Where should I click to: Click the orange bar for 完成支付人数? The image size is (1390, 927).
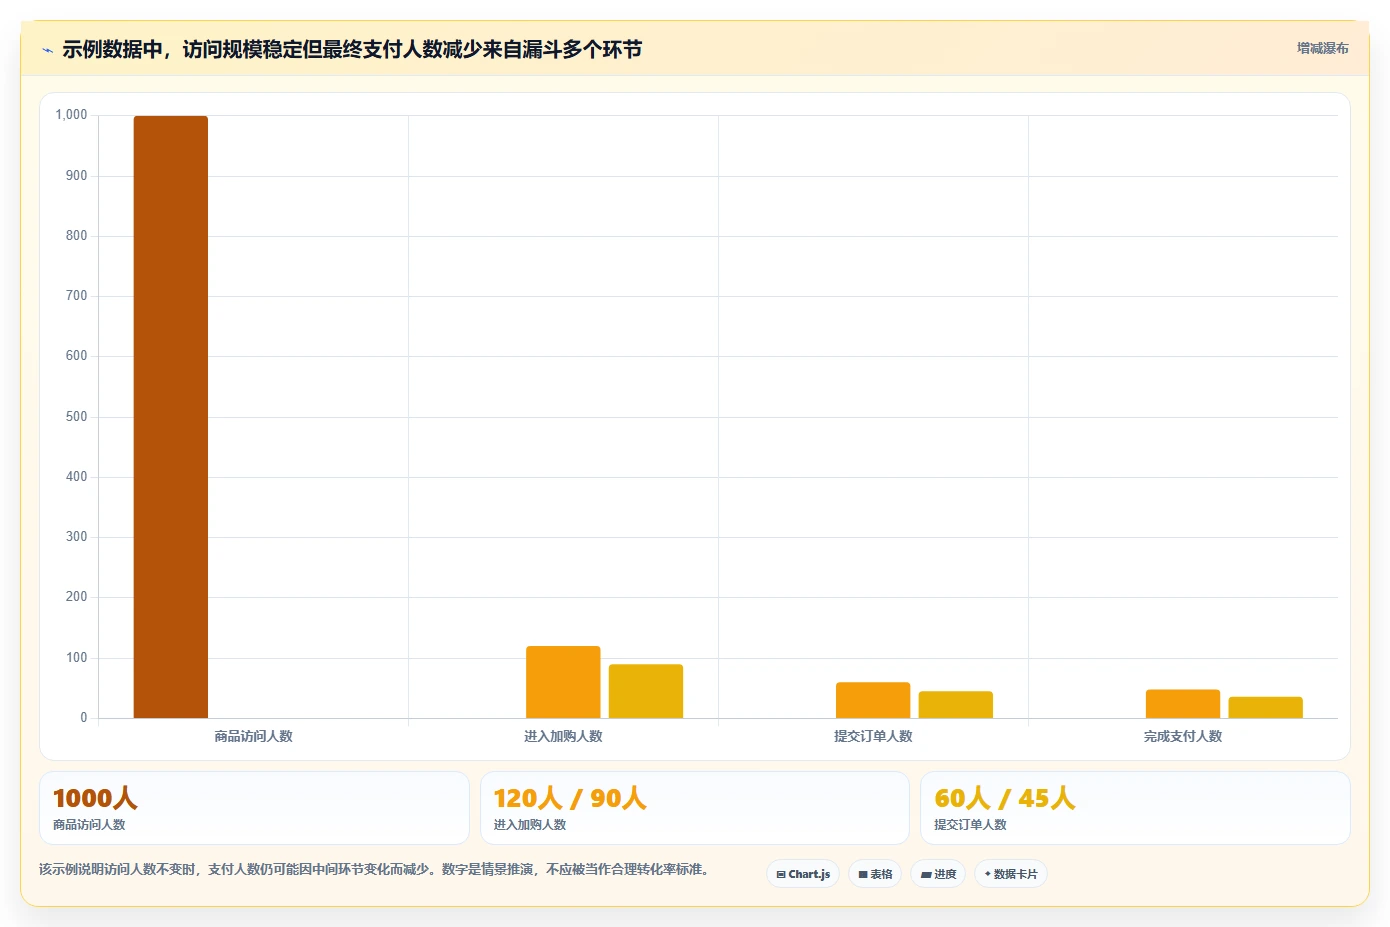pos(1183,704)
